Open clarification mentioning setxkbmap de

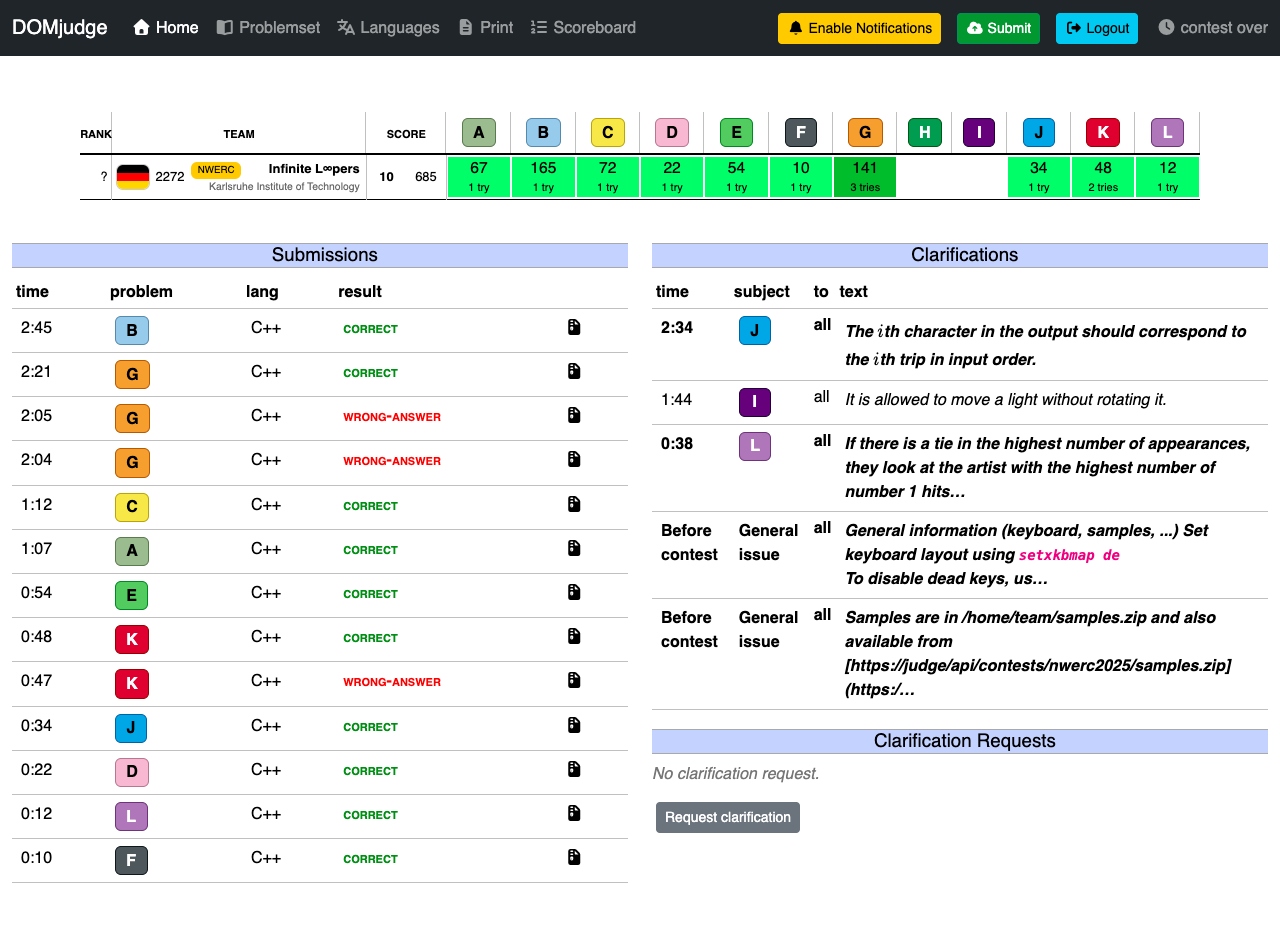point(1027,554)
